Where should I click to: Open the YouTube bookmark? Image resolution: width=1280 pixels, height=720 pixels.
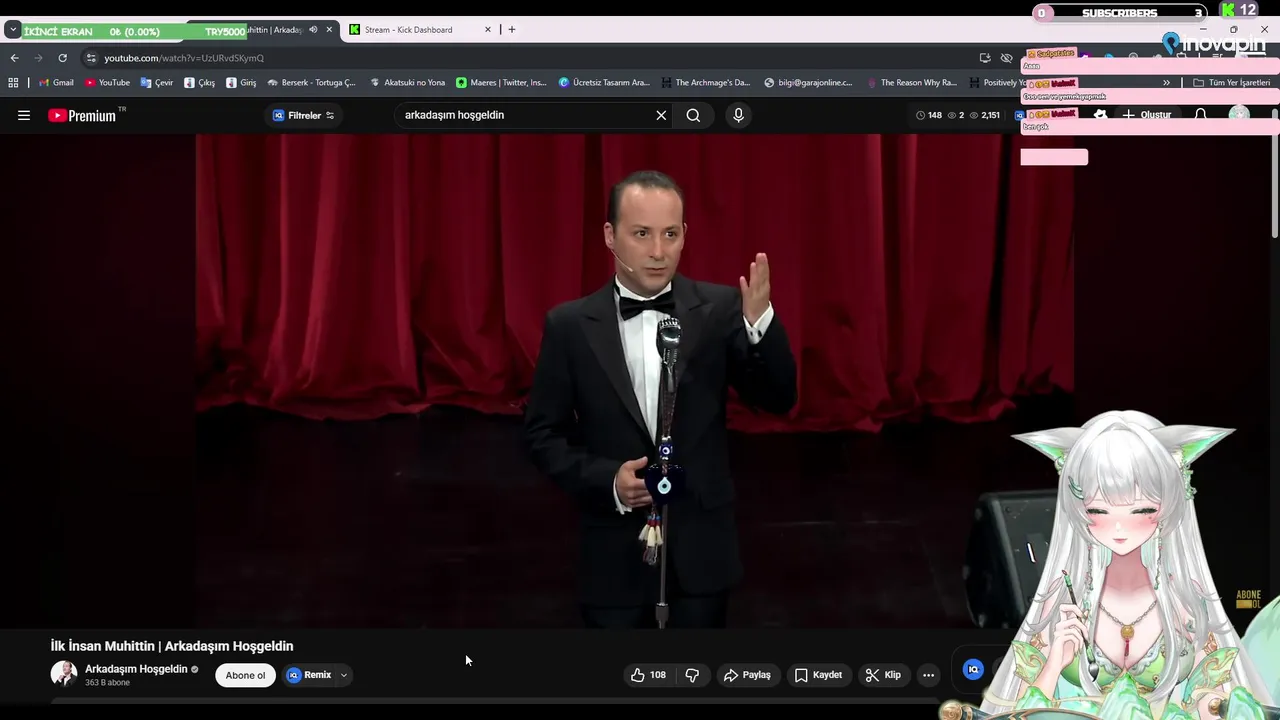pos(107,83)
